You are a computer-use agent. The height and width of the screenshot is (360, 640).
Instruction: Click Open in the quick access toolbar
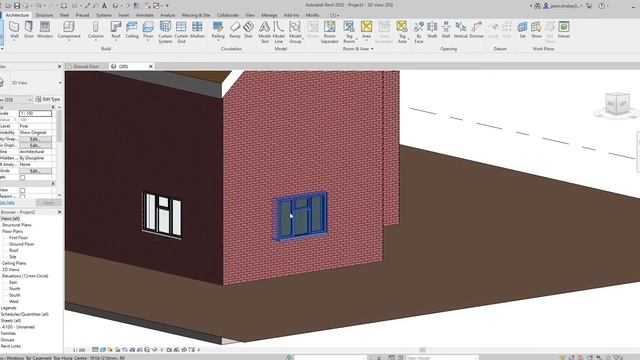(8, 6)
